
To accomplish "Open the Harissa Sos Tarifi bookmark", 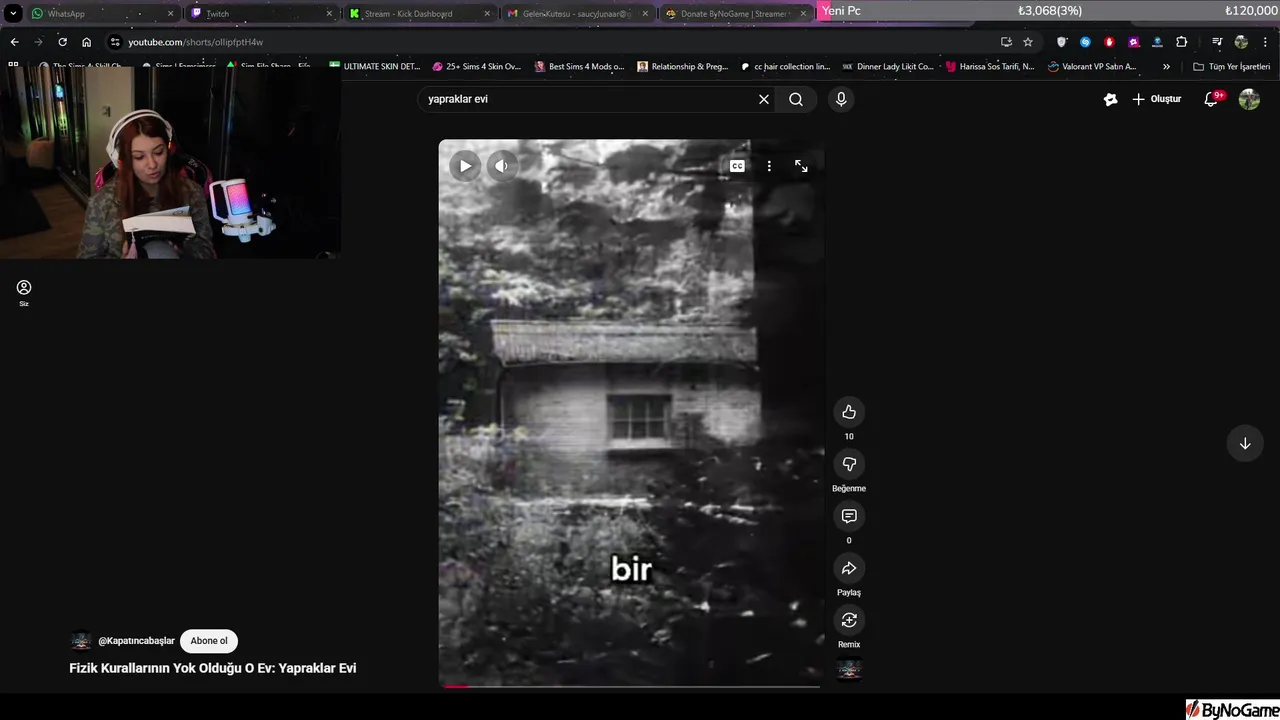I will 991,67.
